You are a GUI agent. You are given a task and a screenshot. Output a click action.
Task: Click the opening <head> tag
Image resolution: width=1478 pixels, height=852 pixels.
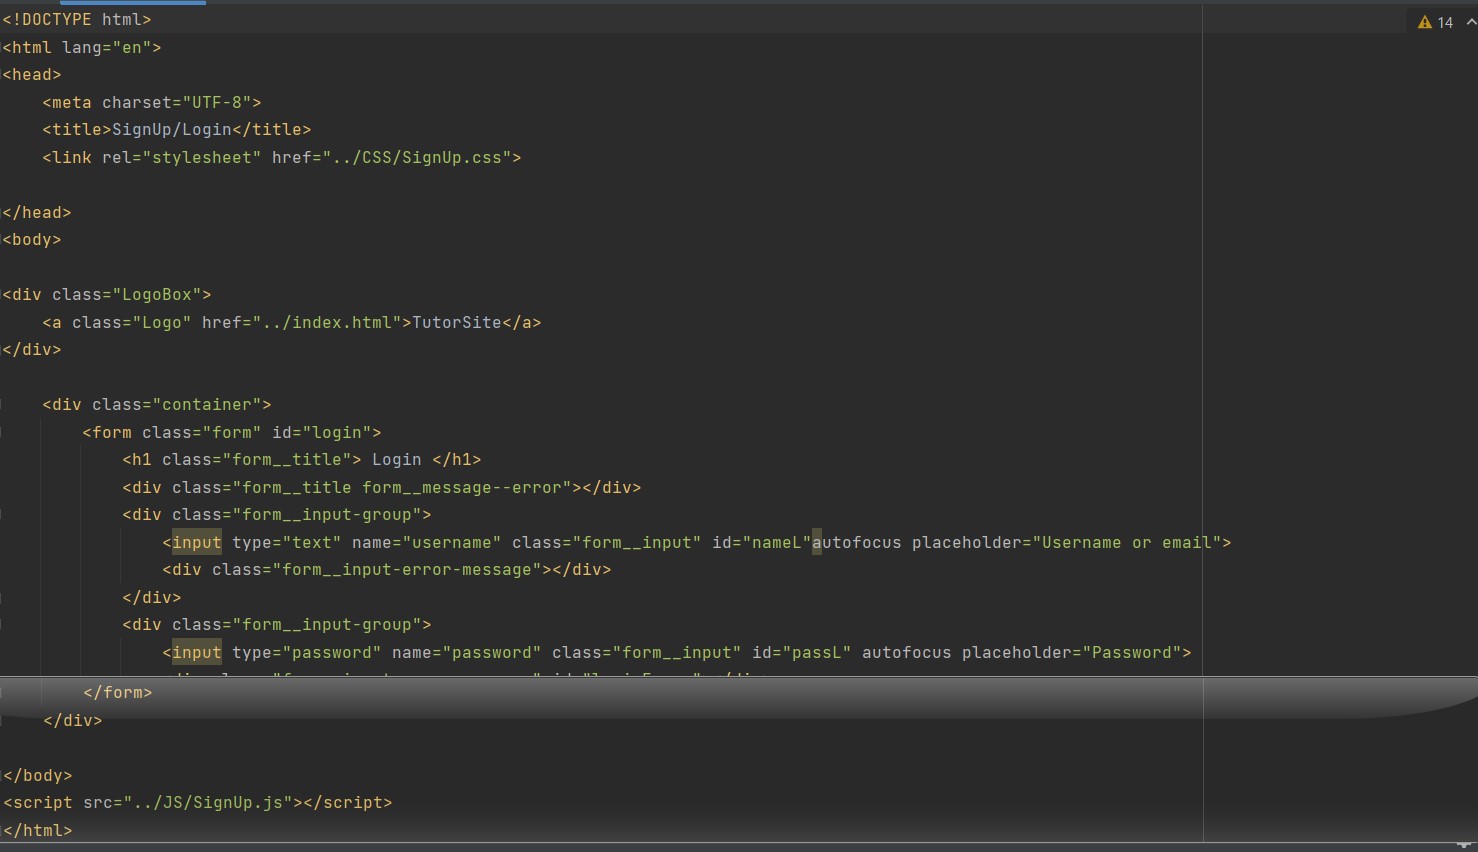click(32, 74)
